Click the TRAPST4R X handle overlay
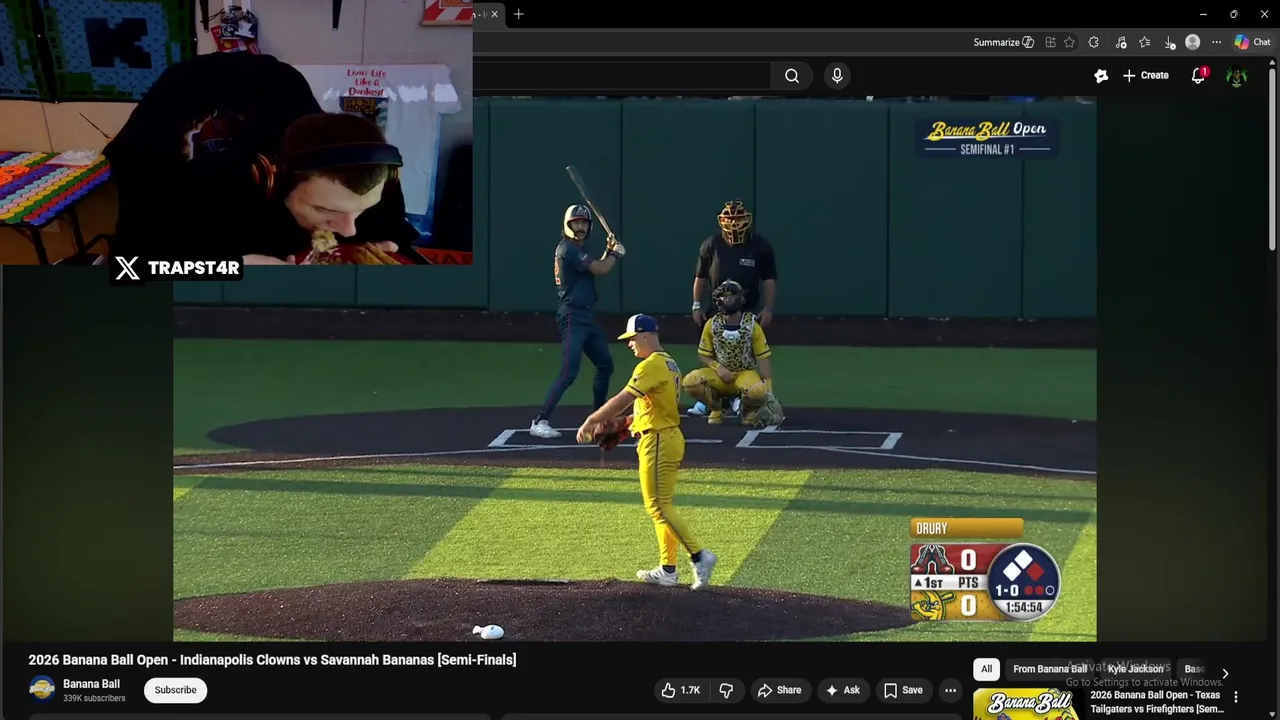This screenshot has height=720, width=1280. point(177,268)
